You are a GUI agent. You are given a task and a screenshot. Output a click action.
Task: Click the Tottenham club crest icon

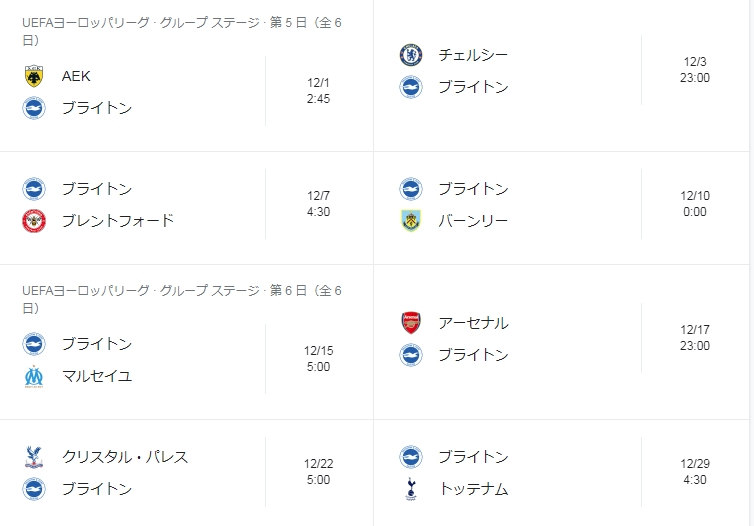coord(411,489)
